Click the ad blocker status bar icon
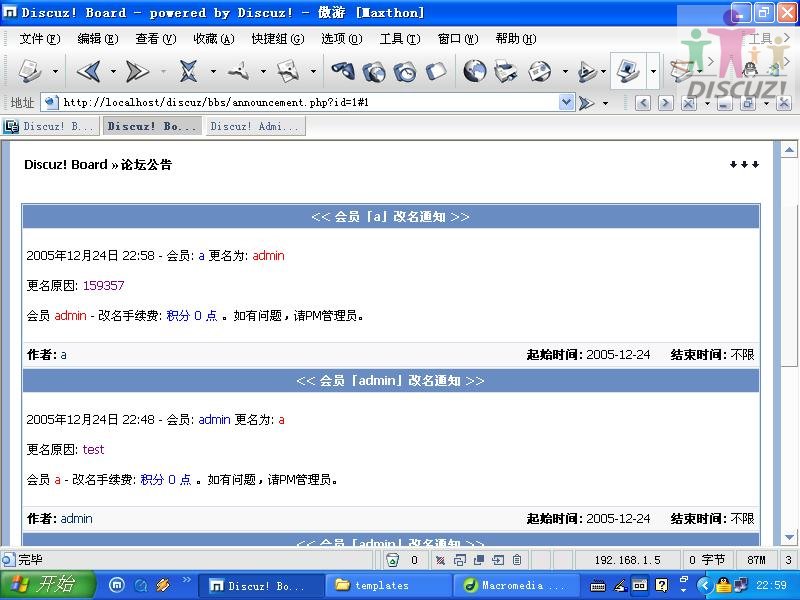This screenshot has height=600, width=800. (x=440, y=560)
